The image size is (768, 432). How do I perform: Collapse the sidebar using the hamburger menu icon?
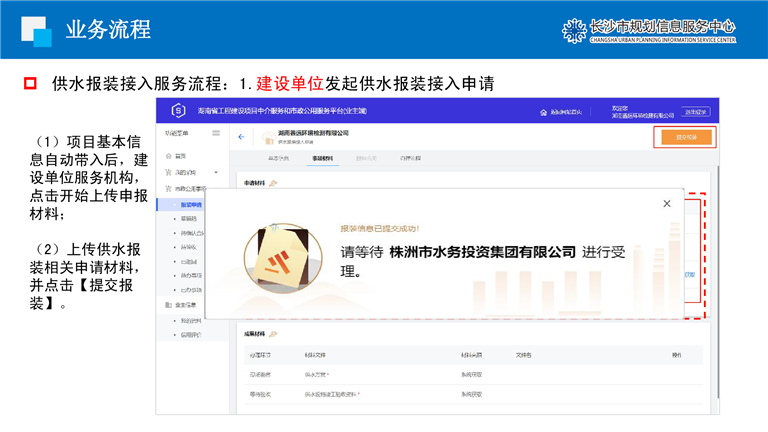tap(216, 133)
